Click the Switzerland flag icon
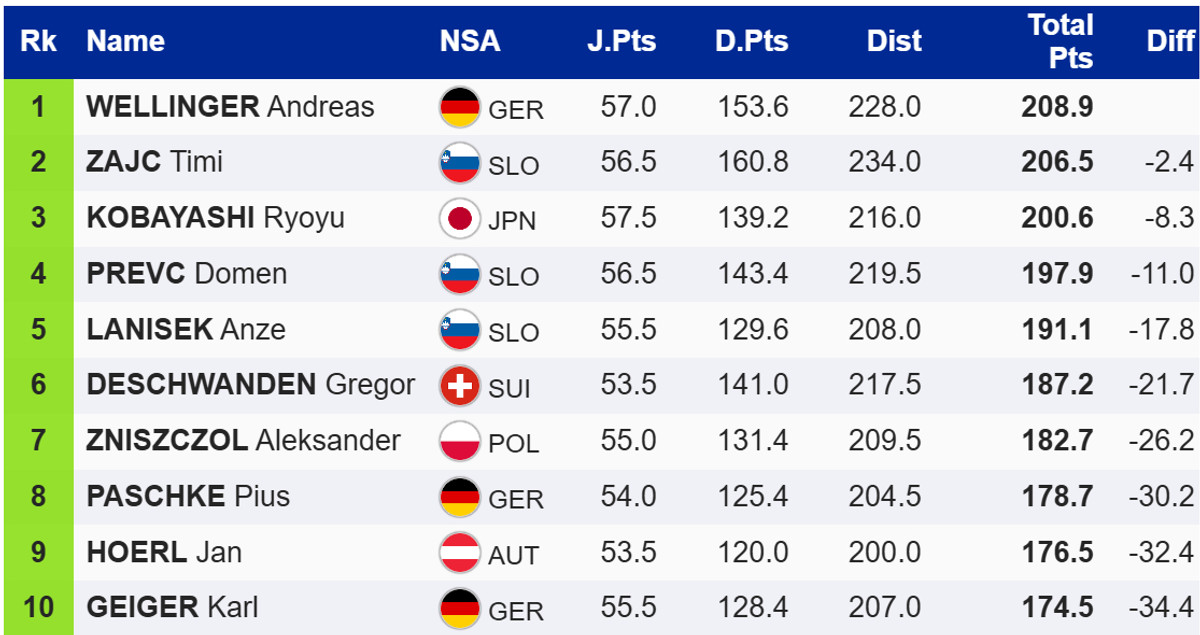Screen dimensions: 1200x635 click(460, 386)
